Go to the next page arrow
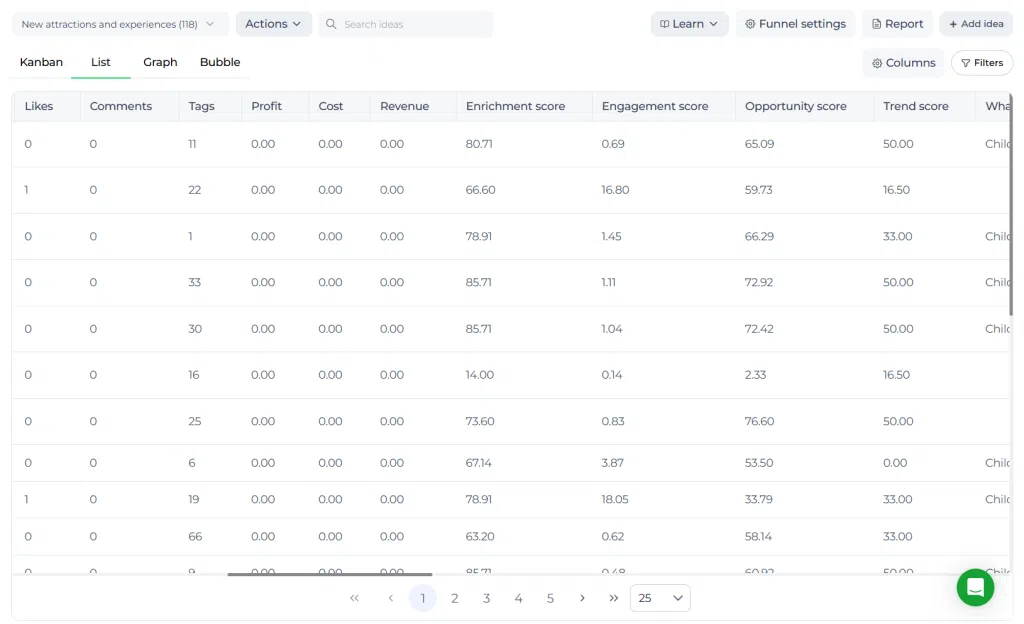 [582, 598]
